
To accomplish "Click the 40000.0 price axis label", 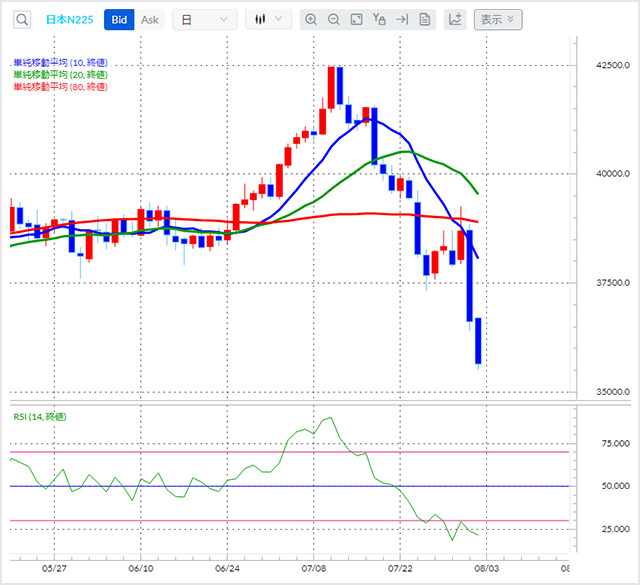I will tap(613, 174).
